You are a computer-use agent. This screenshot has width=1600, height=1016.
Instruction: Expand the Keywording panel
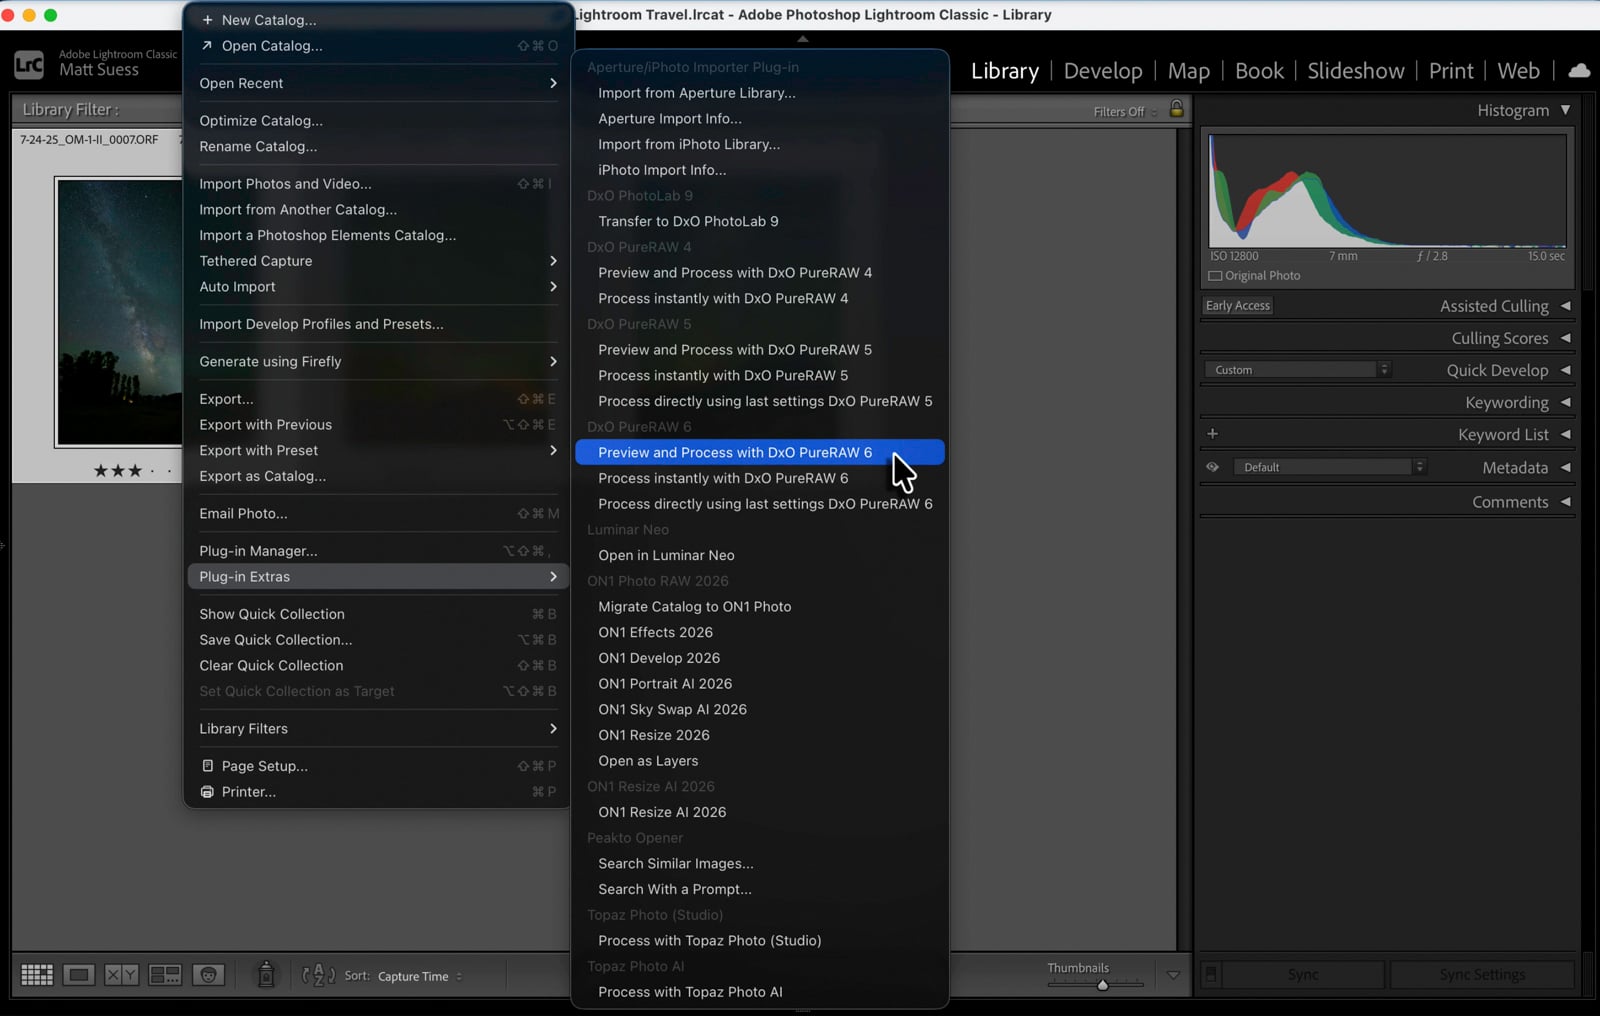tap(1565, 402)
